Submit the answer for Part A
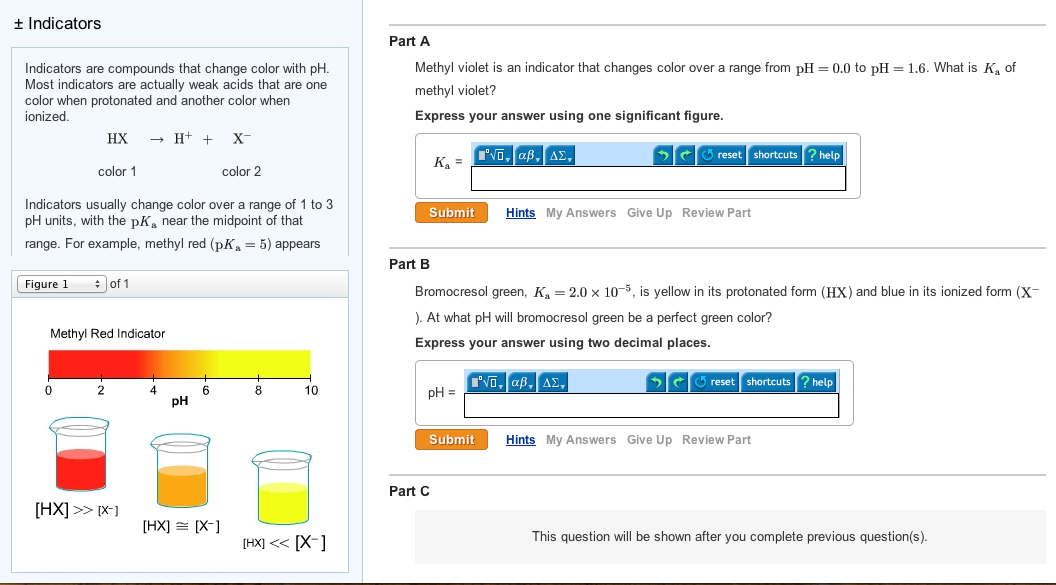This screenshot has width=1056, height=585. point(450,212)
